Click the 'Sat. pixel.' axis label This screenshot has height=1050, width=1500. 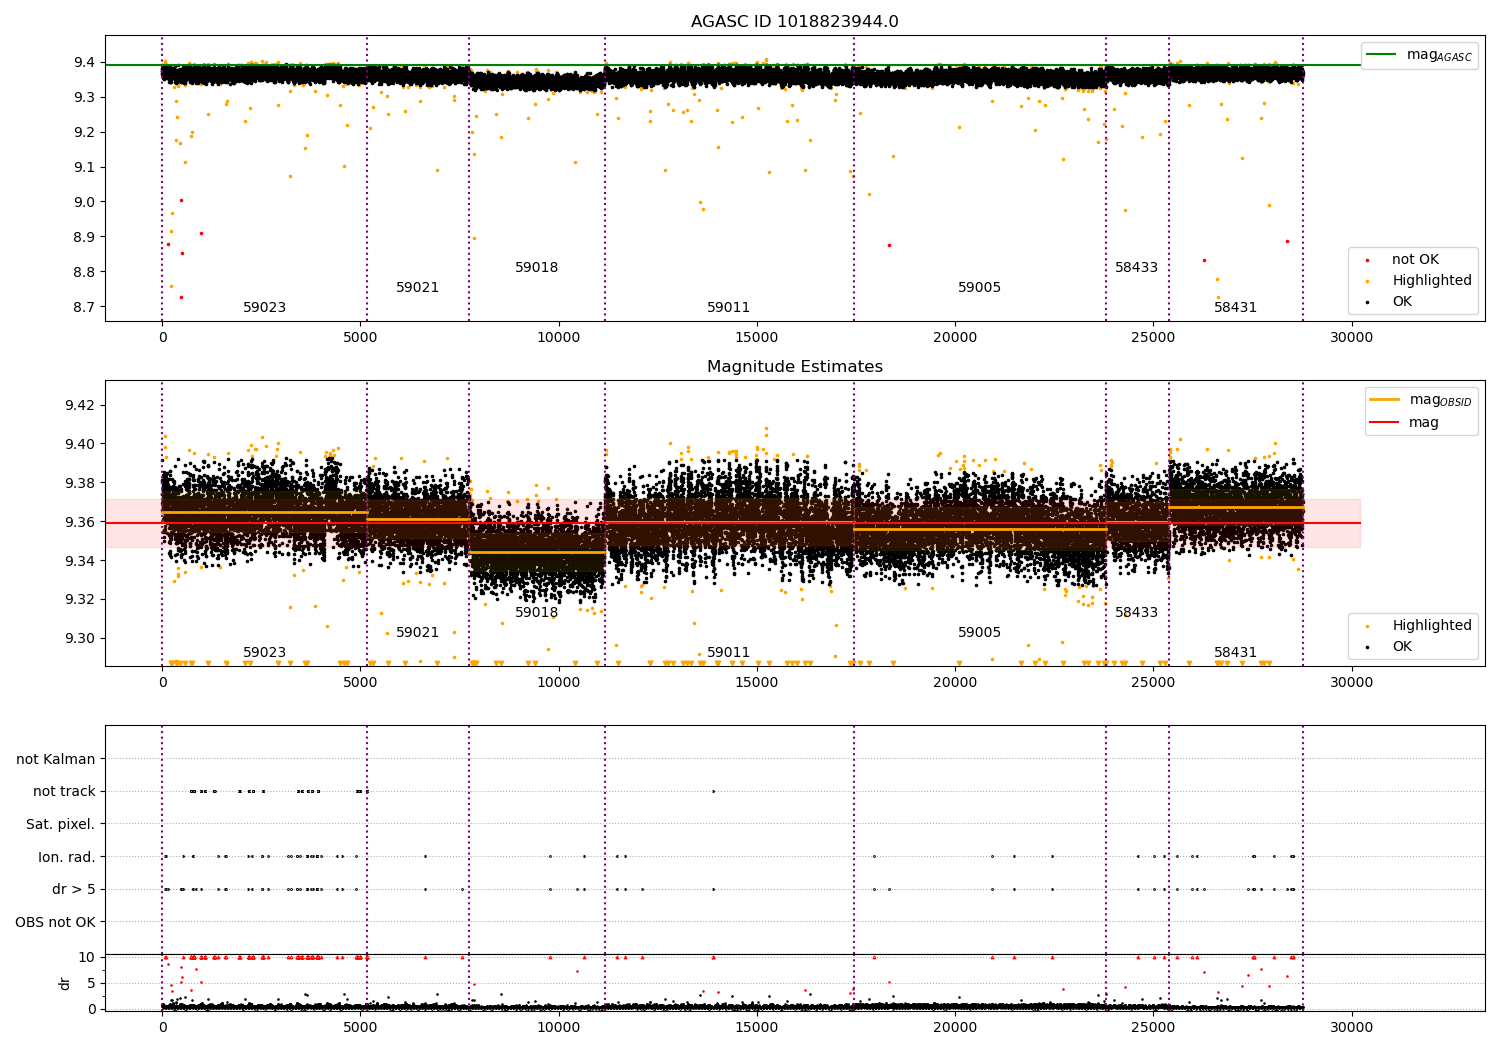pyautogui.click(x=61, y=824)
